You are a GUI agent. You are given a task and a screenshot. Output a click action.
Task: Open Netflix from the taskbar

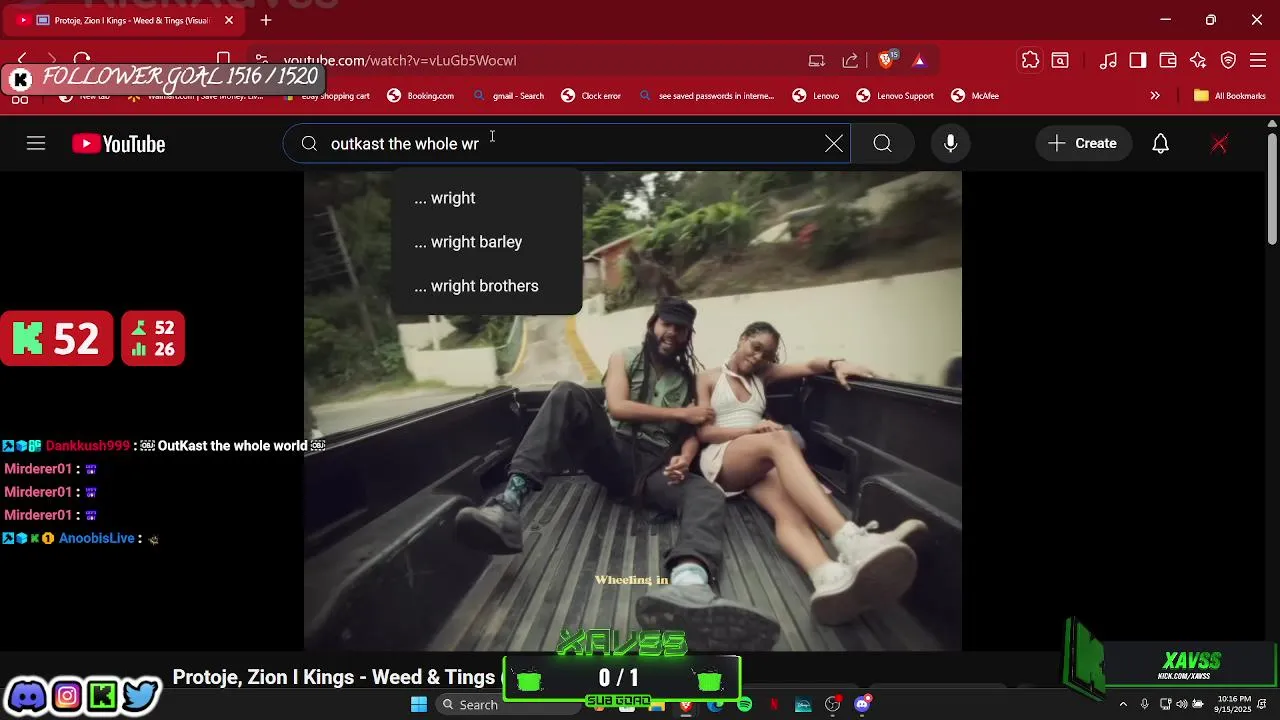click(x=773, y=705)
